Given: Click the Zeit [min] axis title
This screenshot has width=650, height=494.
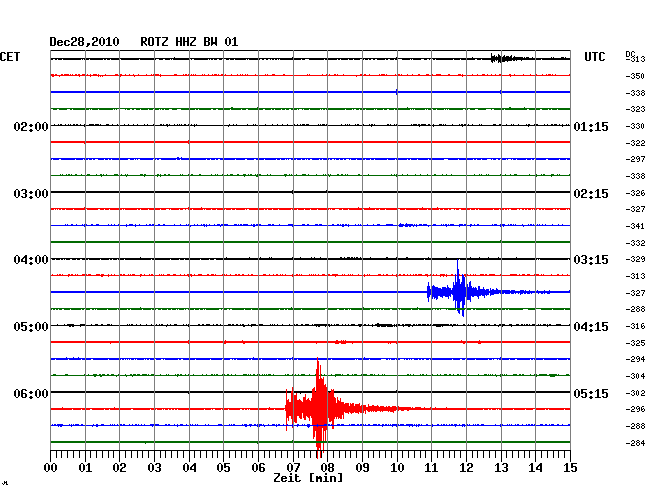Looking at the screenshot, I should (308, 478).
